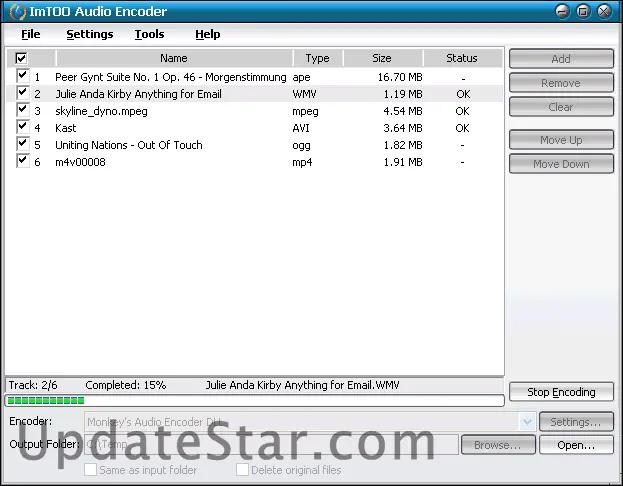Viewport: 623px width, 486px height.
Task: Uncheck the skyline_dyno.mpeg checkbox
Action: pos(23,110)
